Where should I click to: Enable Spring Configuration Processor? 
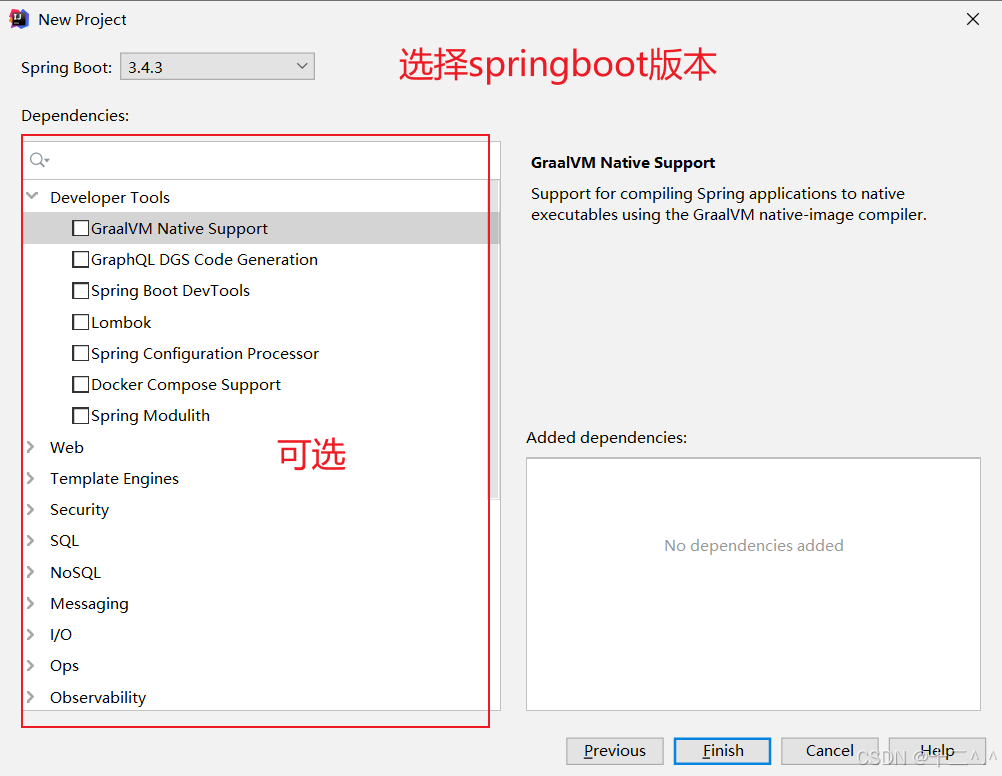pos(80,352)
